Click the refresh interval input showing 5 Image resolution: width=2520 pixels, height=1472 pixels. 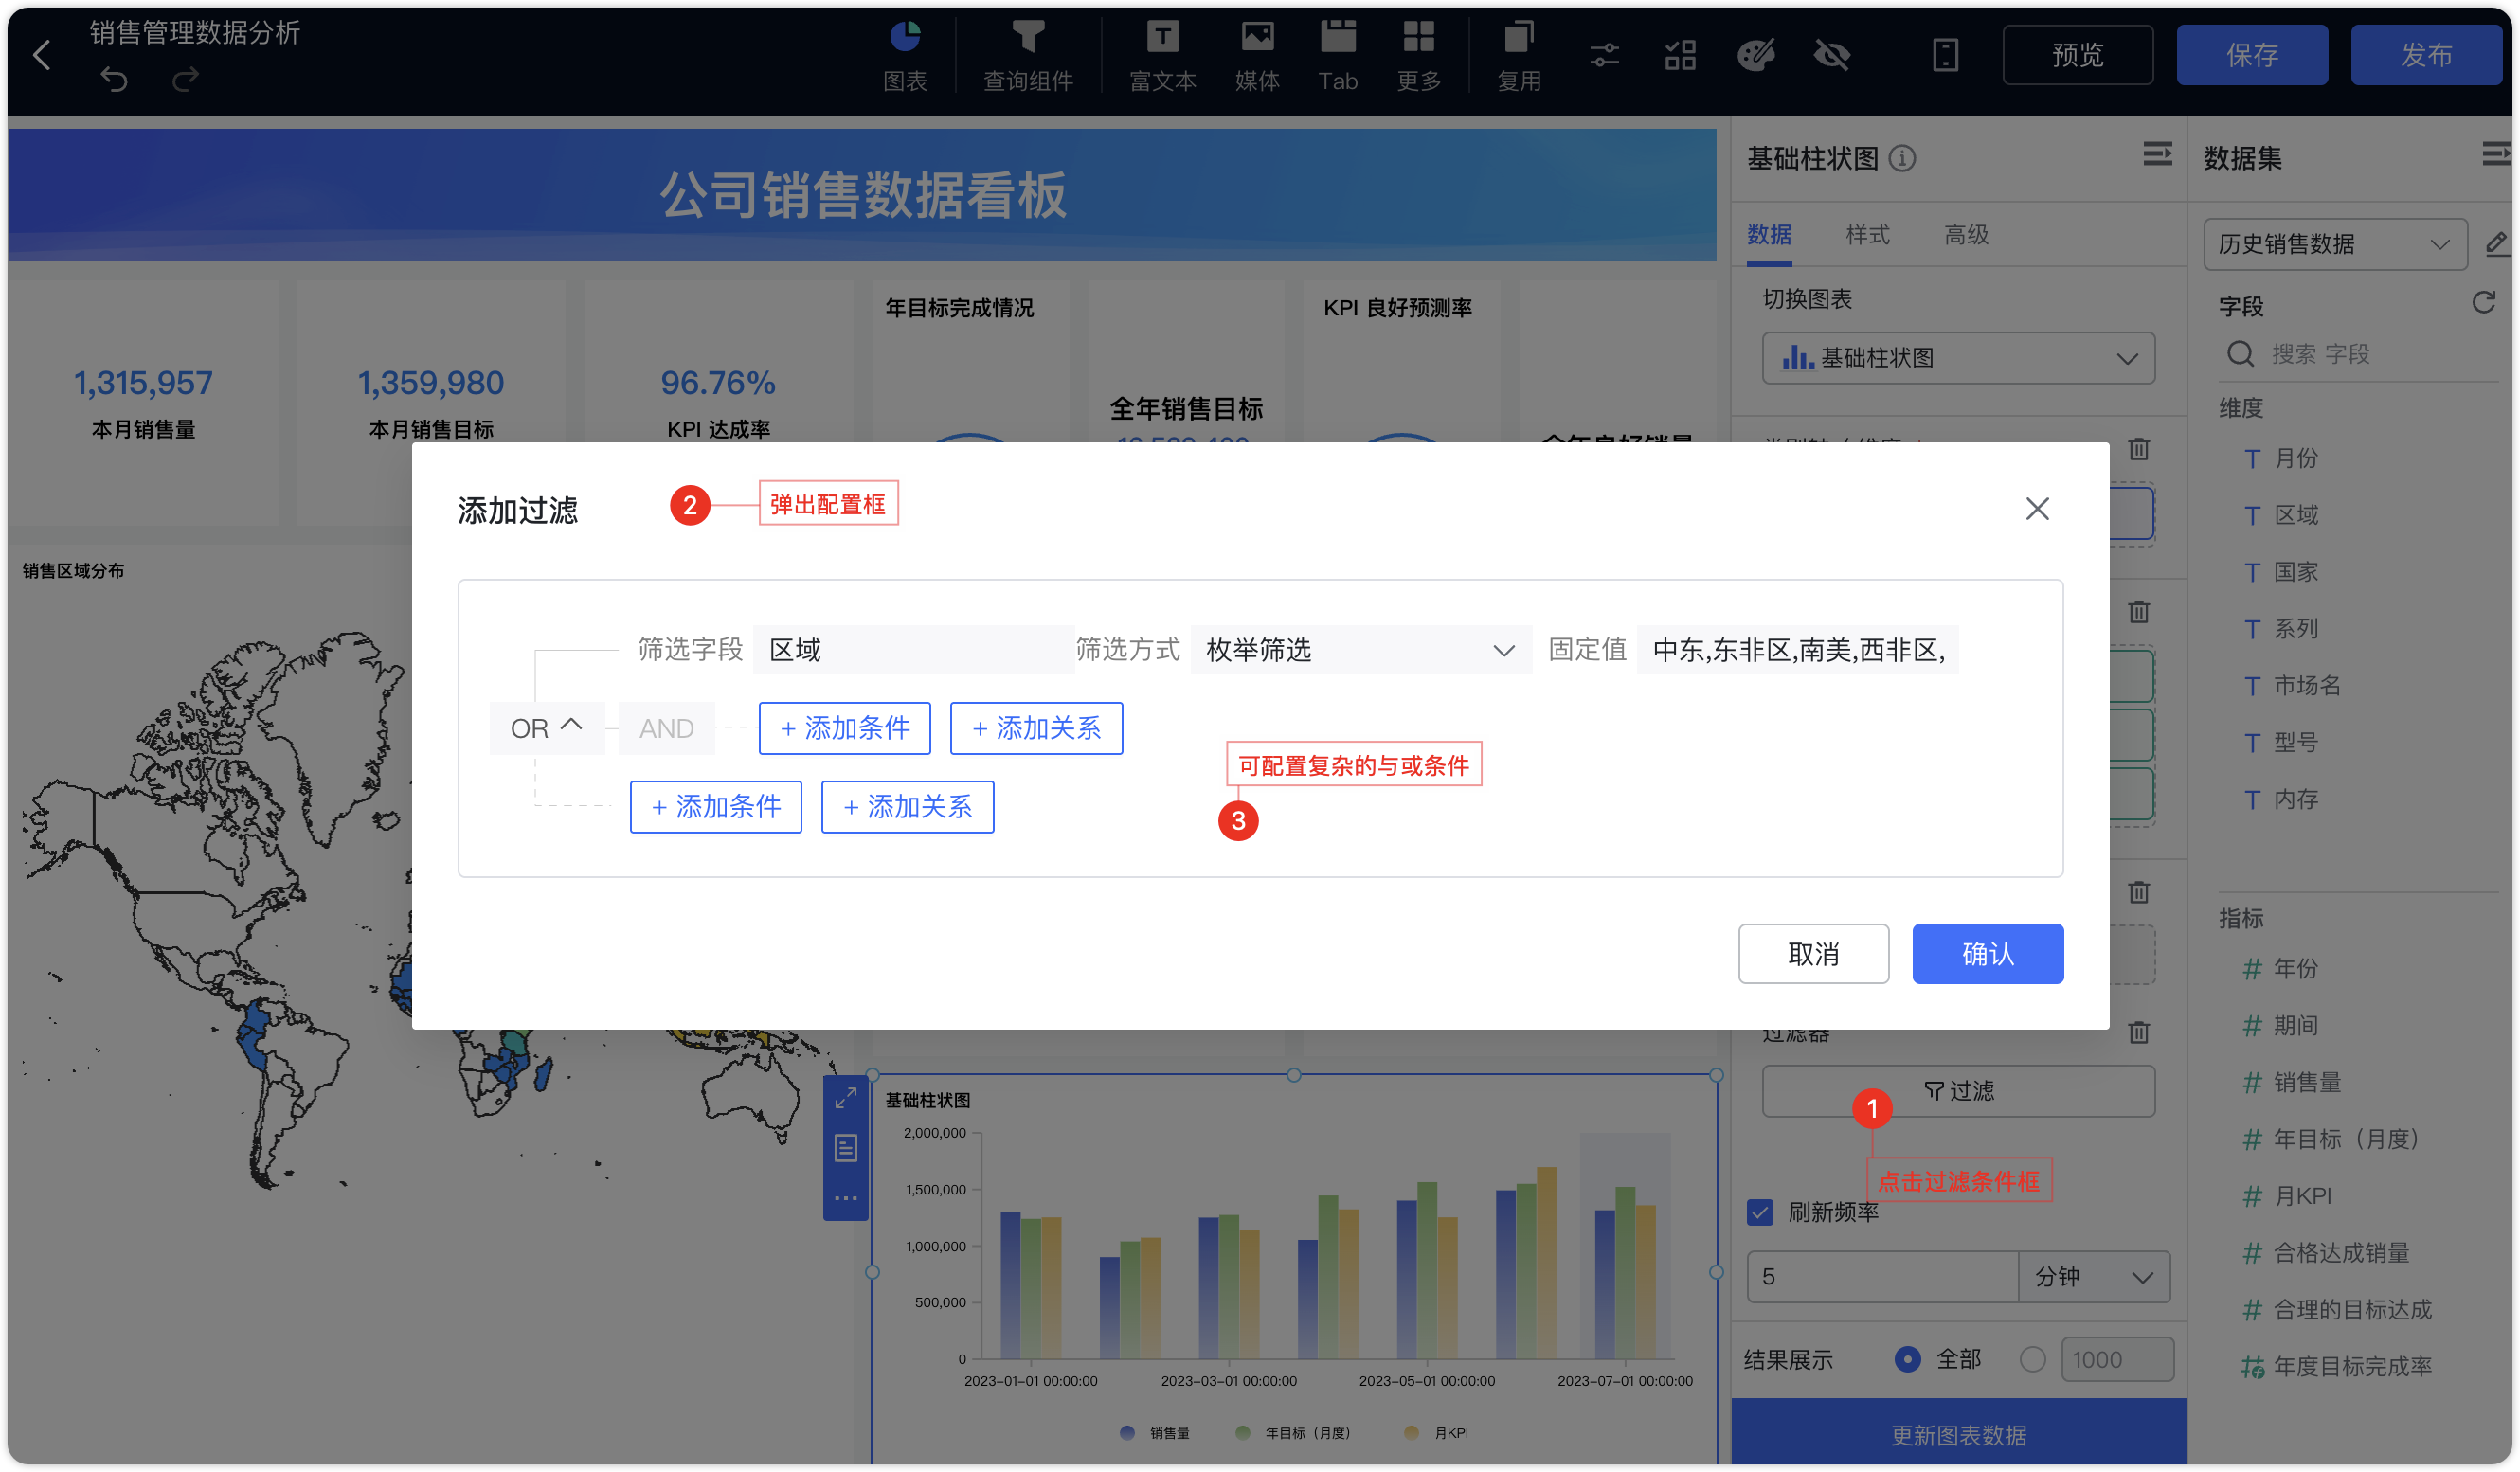click(x=1882, y=1277)
